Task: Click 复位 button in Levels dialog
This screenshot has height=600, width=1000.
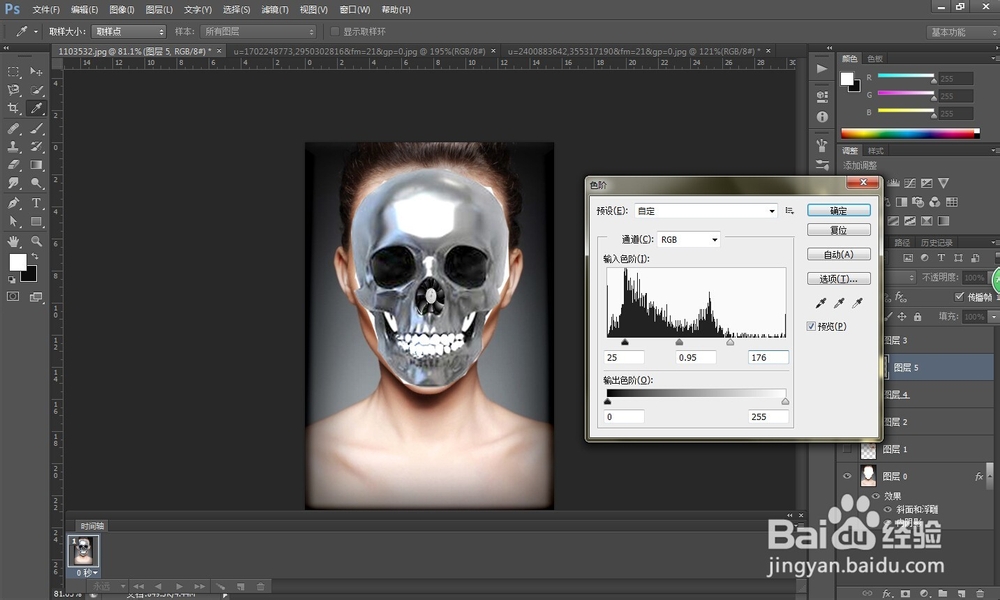Action: pyautogui.click(x=839, y=230)
